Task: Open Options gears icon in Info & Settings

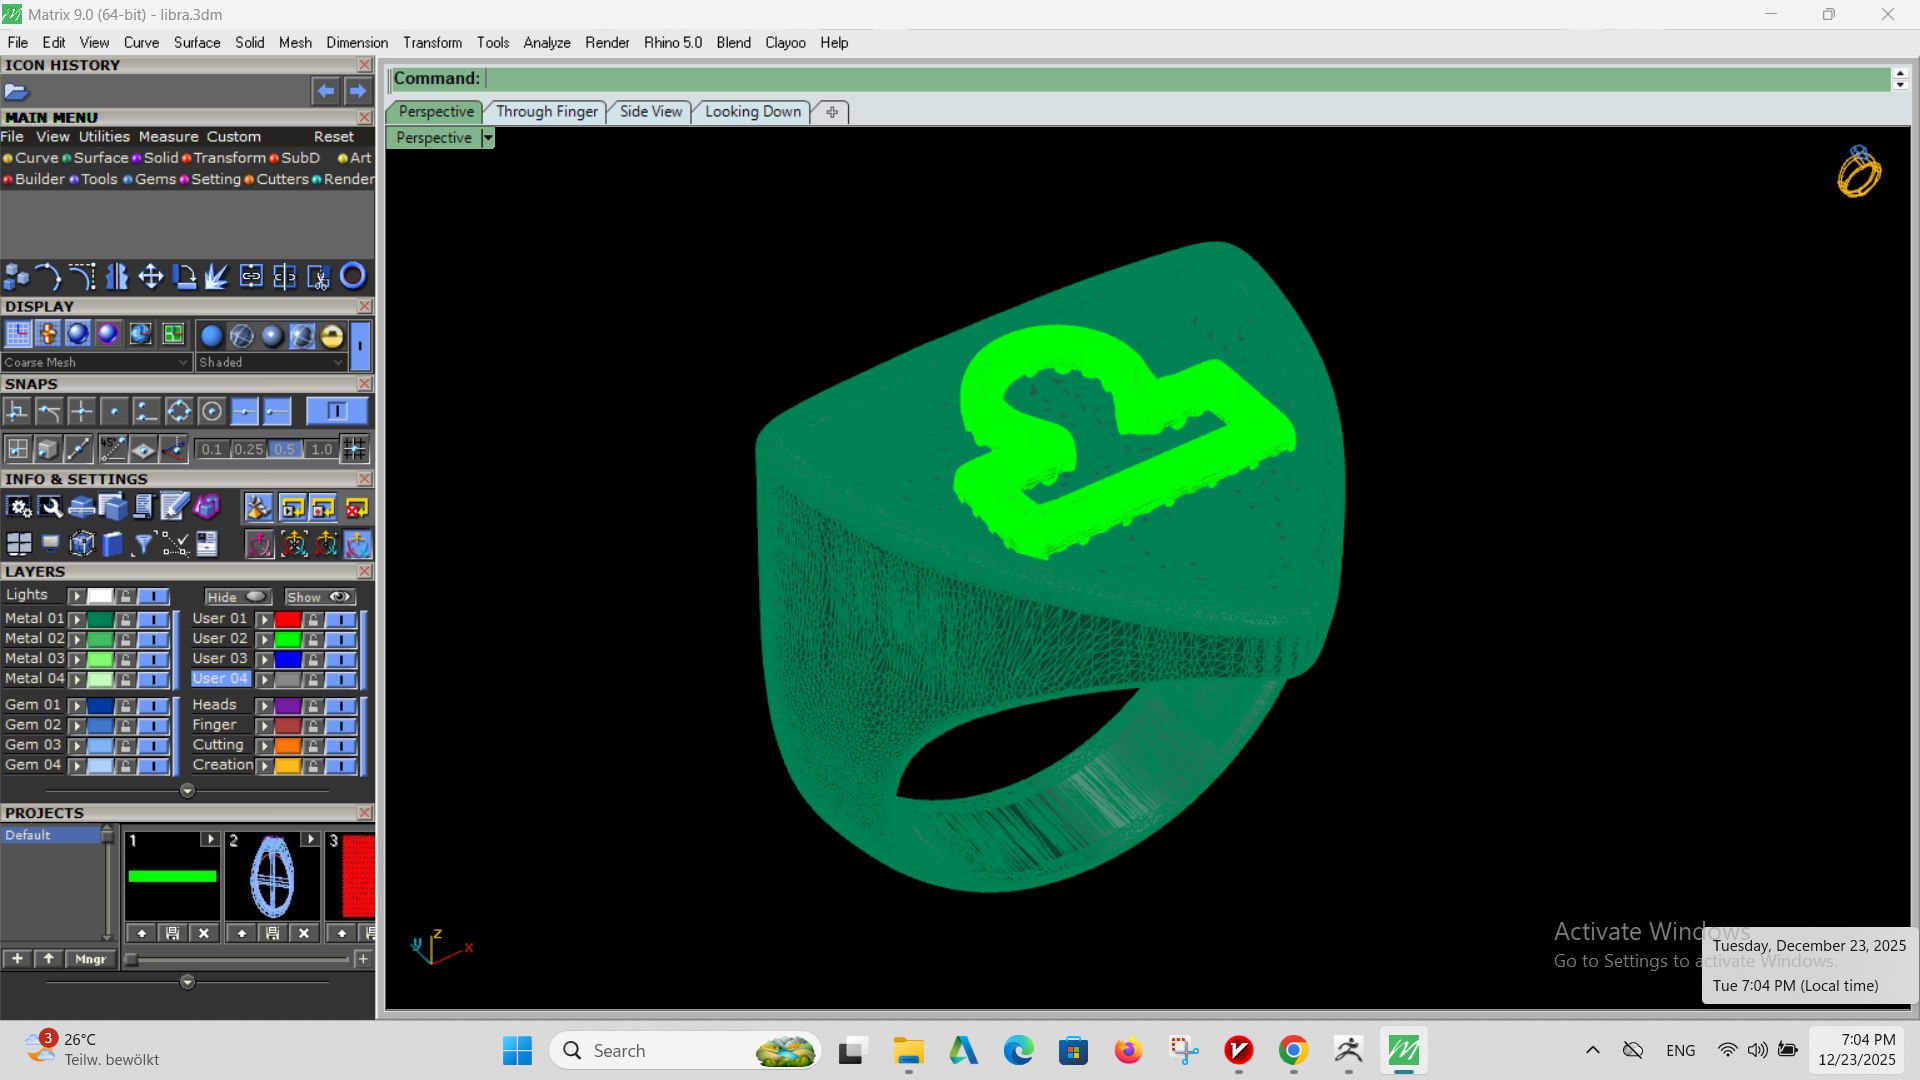Action: click(x=19, y=508)
